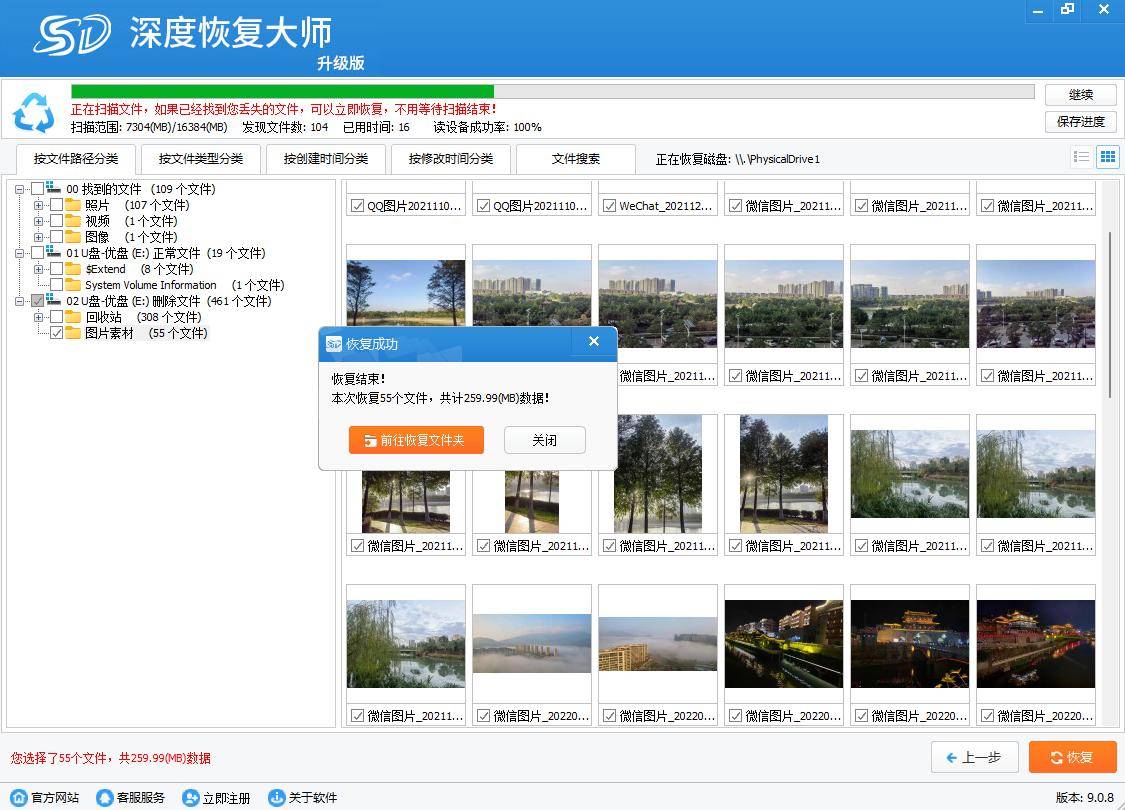Select foggy building photo with 微信图片_20220 label
The width and height of the screenshot is (1125, 810).
point(658,644)
